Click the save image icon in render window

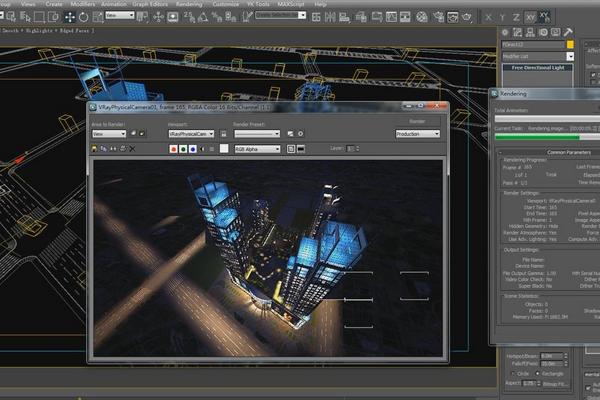(x=95, y=149)
